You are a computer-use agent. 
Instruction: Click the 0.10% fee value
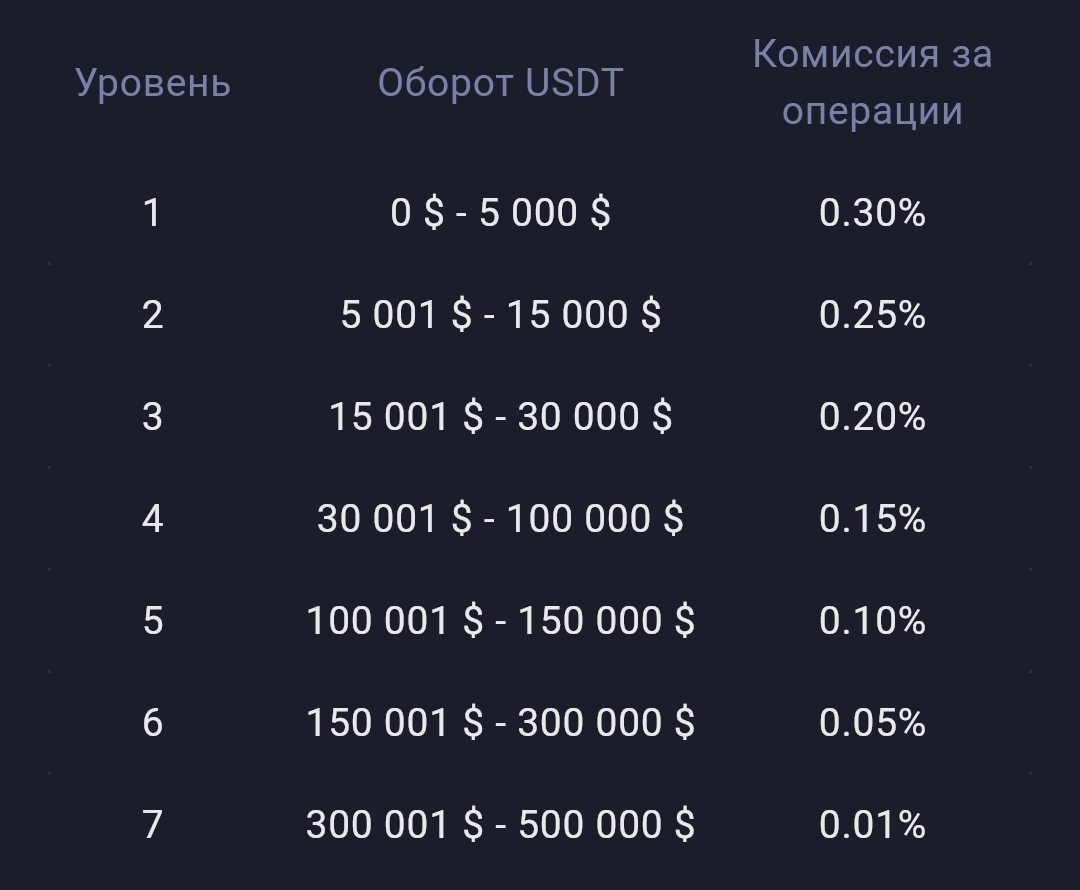coord(872,621)
